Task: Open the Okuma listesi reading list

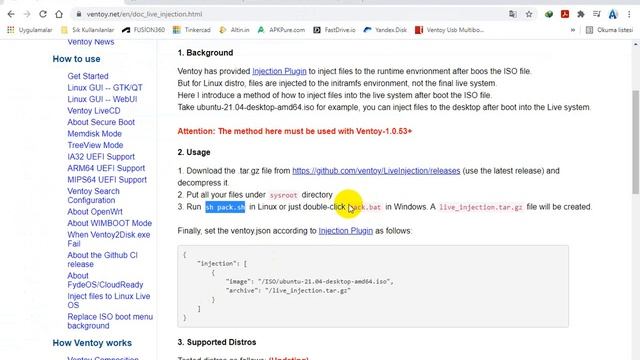Action: 609,30
